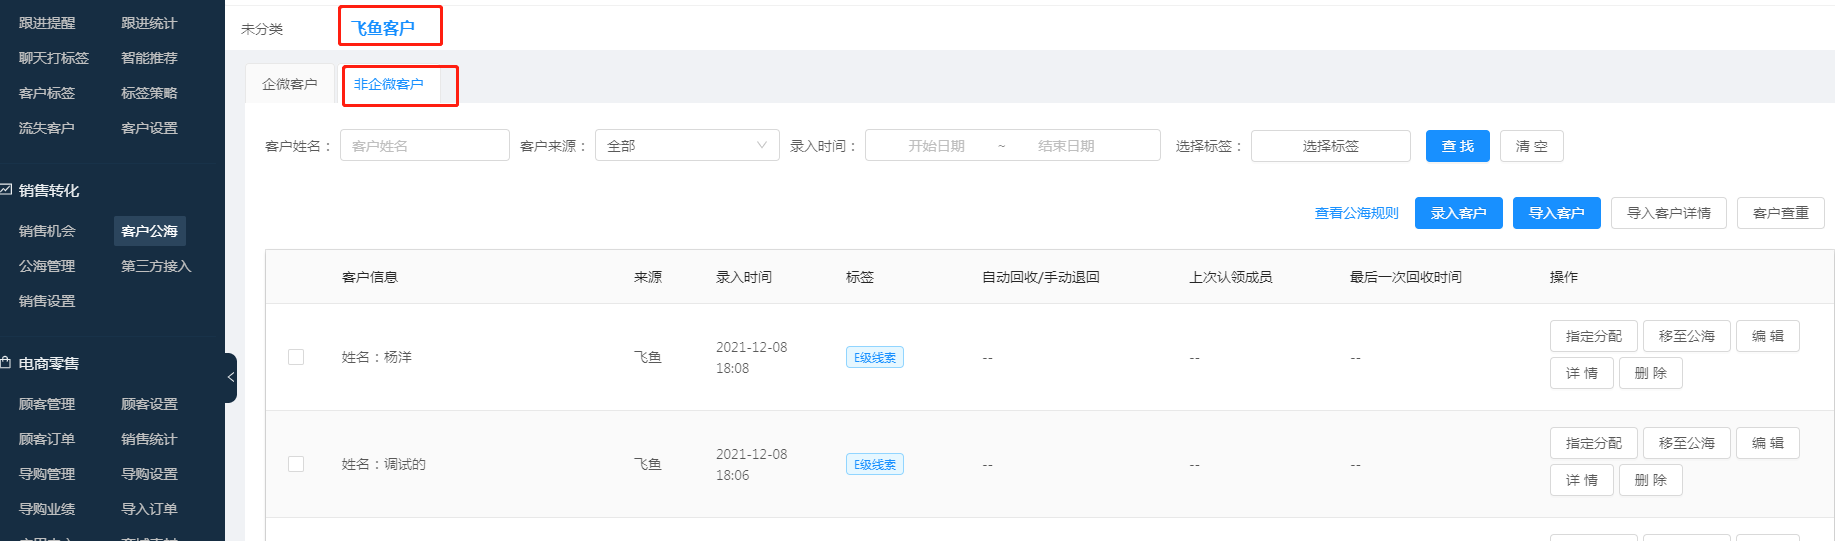
Task: Click the 2021-12-08 18:06 time cell
Action: pyautogui.click(x=752, y=465)
